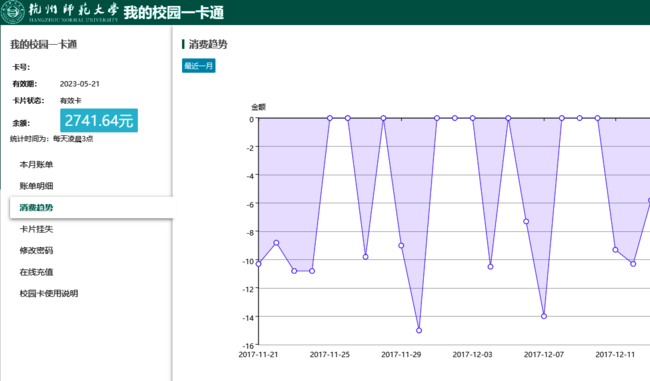Click the validity date 2023-05-21
Image resolution: width=650 pixels, height=381 pixels.
click(x=80, y=84)
